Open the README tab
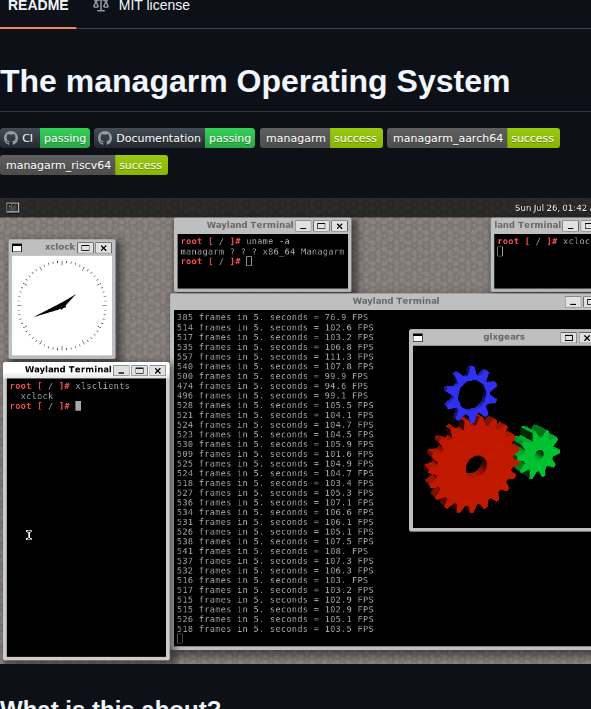Image resolution: width=591 pixels, height=709 pixels. tap(38, 6)
